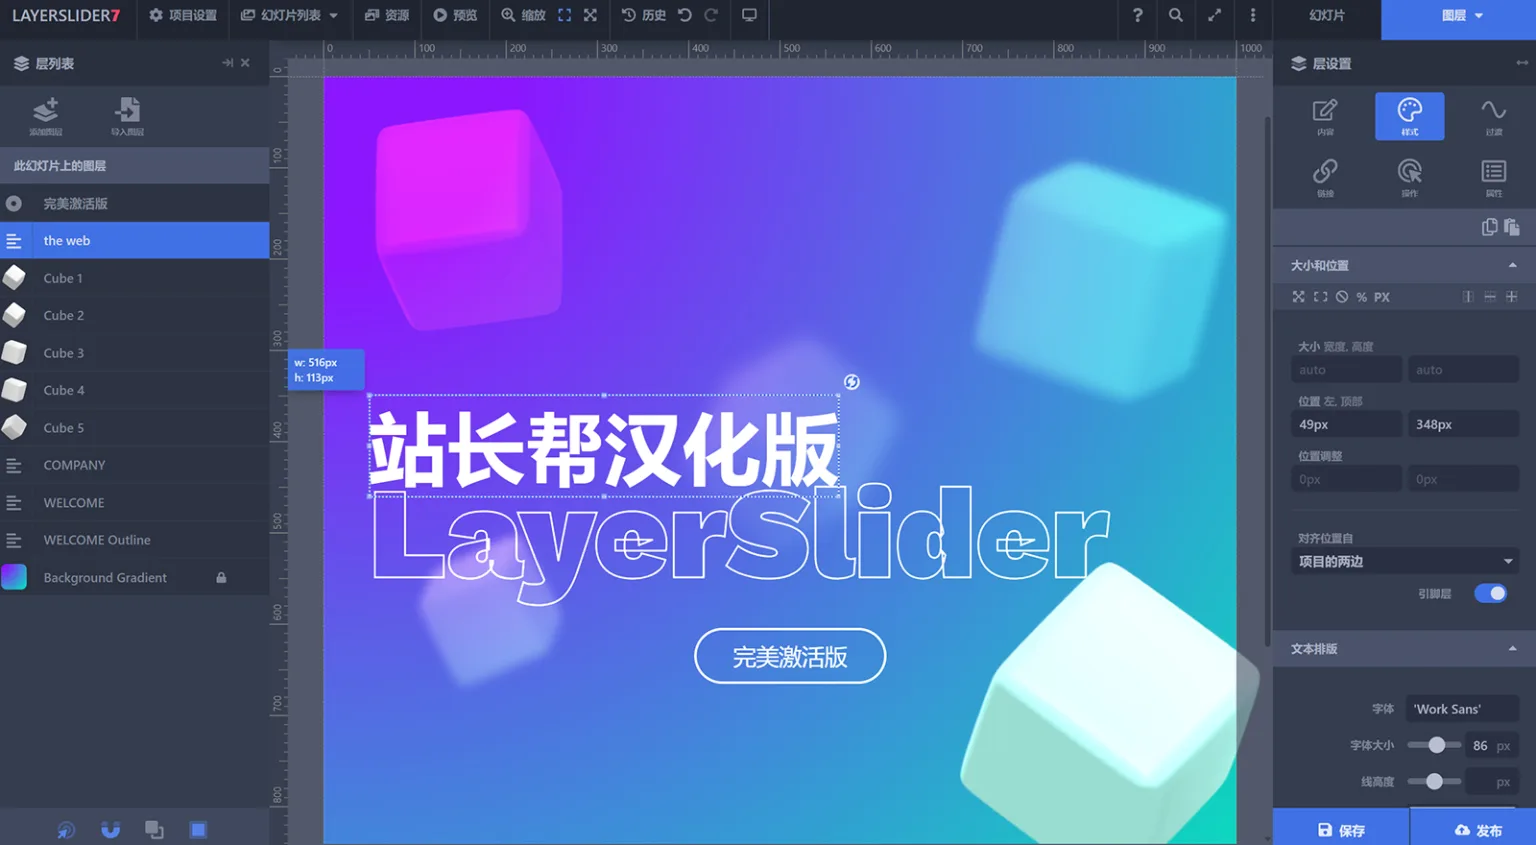1536x845 pixels.
Task: Click the 缩放 zoom tool
Action: click(523, 15)
